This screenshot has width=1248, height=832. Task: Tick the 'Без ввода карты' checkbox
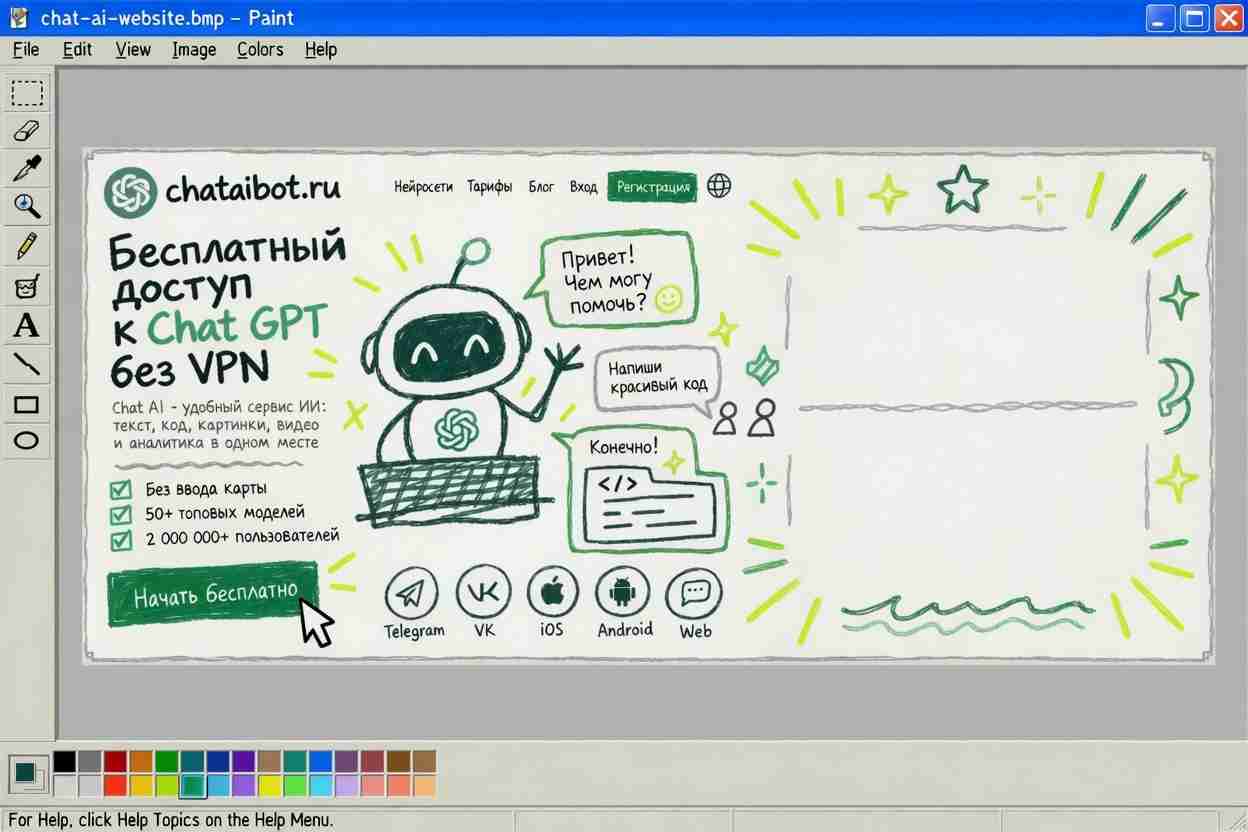pyautogui.click(x=121, y=489)
